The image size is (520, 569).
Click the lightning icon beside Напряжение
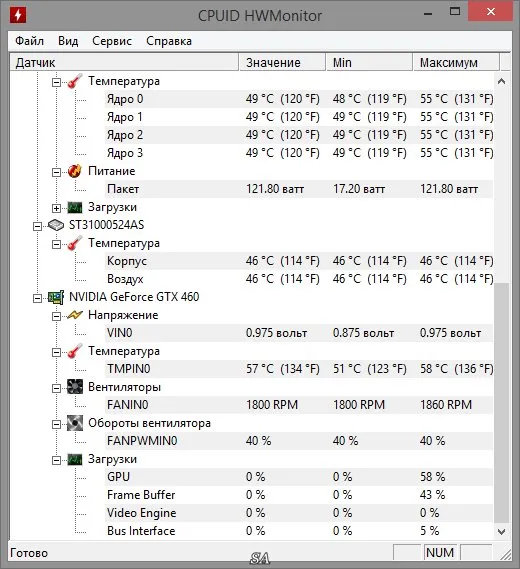75,315
